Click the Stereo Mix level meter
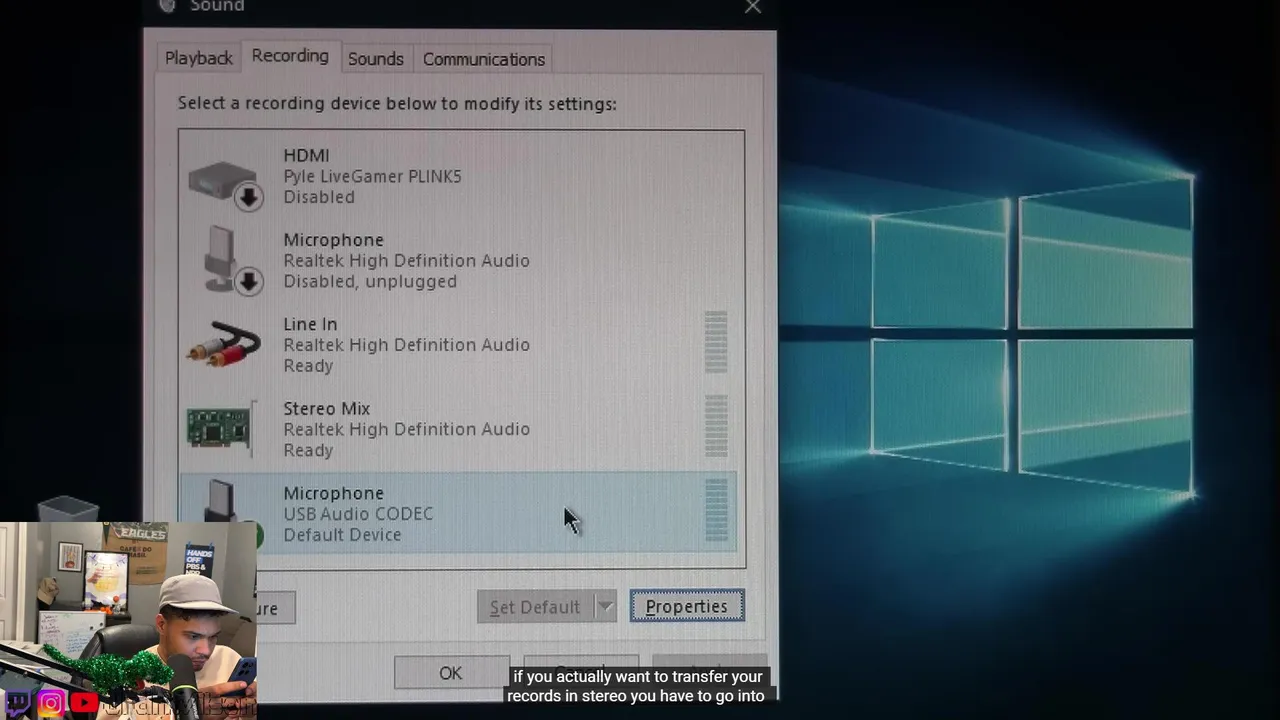This screenshot has width=1280, height=720. [x=716, y=426]
